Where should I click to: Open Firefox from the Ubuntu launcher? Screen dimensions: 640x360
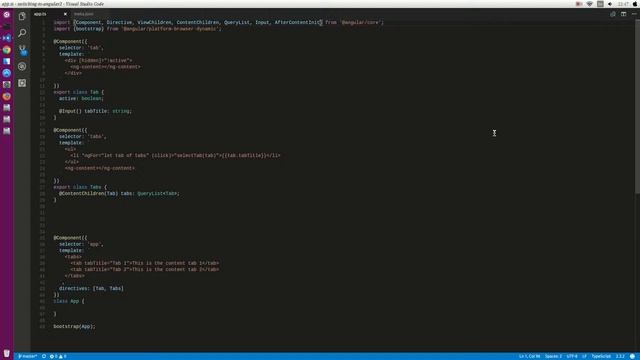7,96
